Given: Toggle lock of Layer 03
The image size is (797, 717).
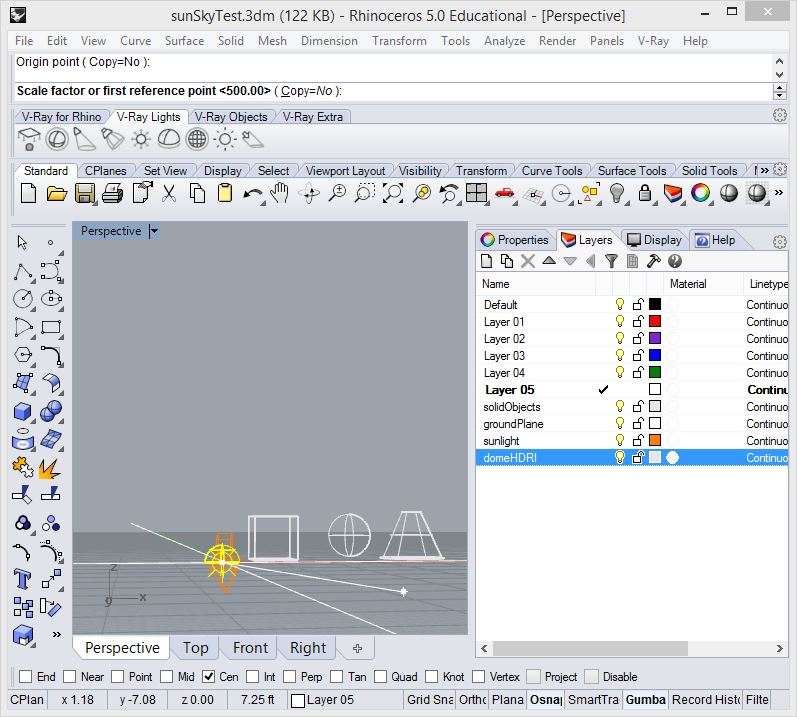Looking at the screenshot, I should point(638,355).
